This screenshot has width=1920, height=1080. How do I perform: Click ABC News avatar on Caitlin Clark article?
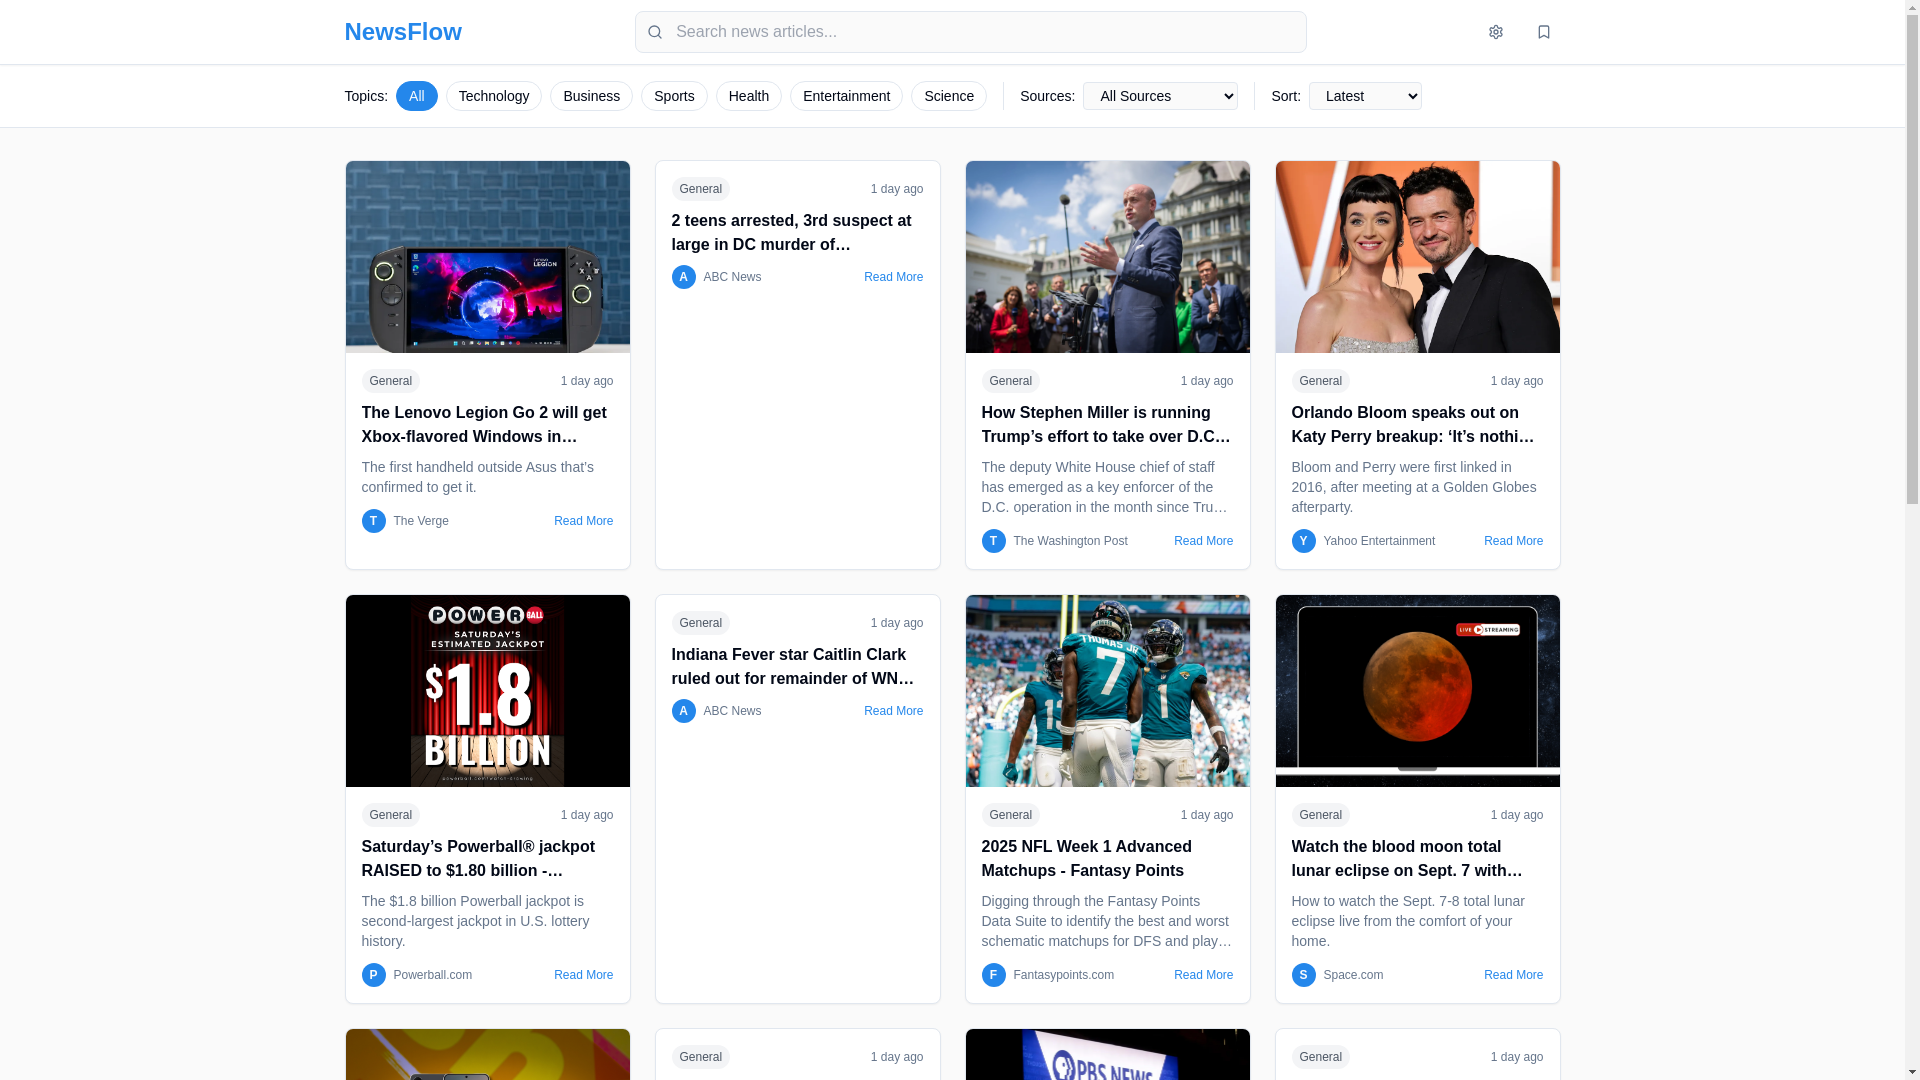coord(683,711)
